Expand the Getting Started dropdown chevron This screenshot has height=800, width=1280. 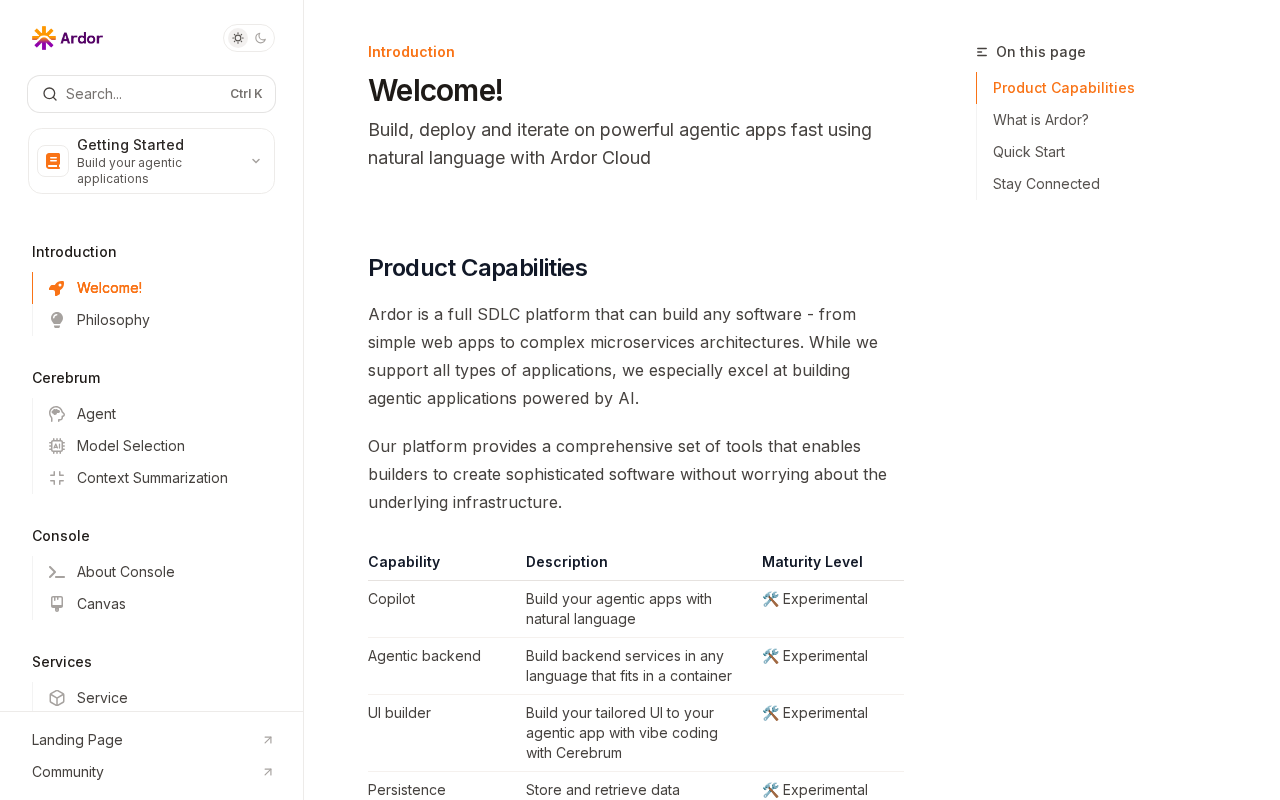tap(256, 161)
